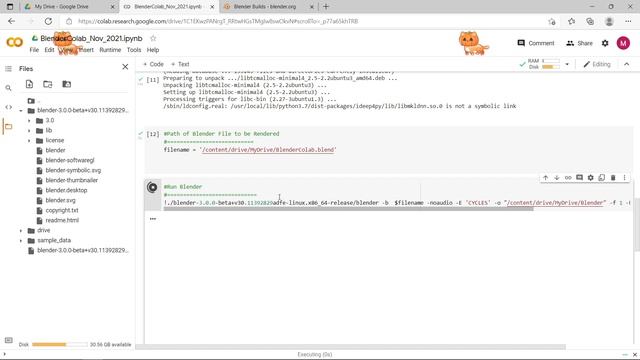
Task: Switch to My Drive browser tab
Action: tap(69, 7)
